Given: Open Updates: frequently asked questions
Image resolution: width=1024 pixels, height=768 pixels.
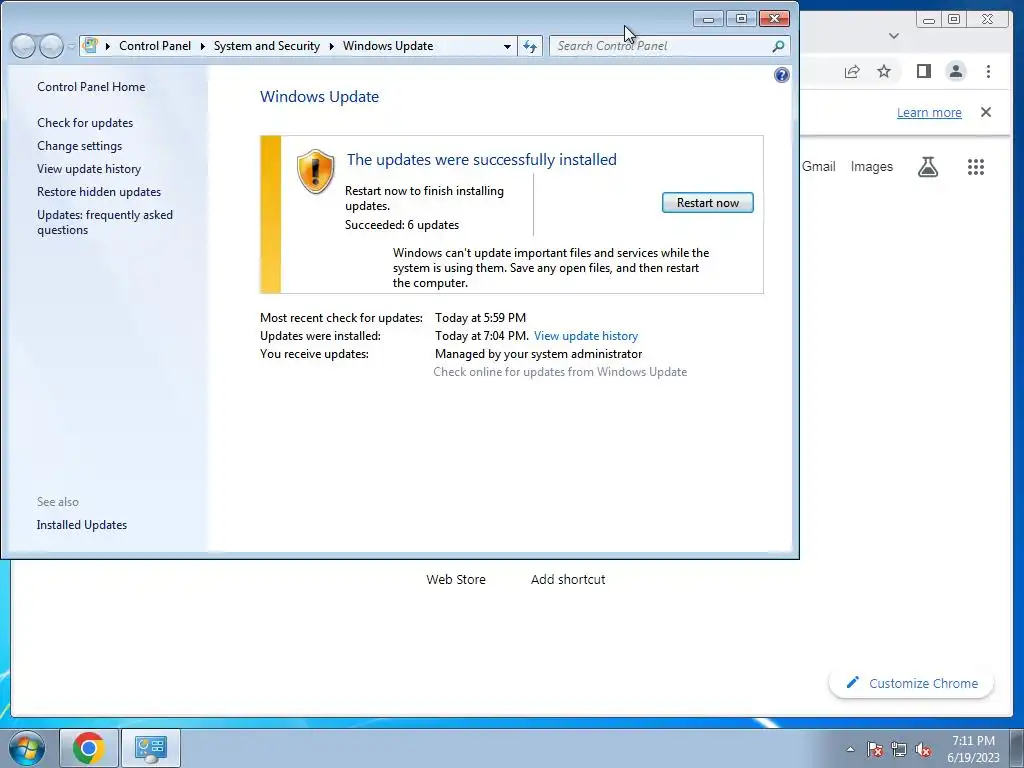Looking at the screenshot, I should (x=104, y=222).
